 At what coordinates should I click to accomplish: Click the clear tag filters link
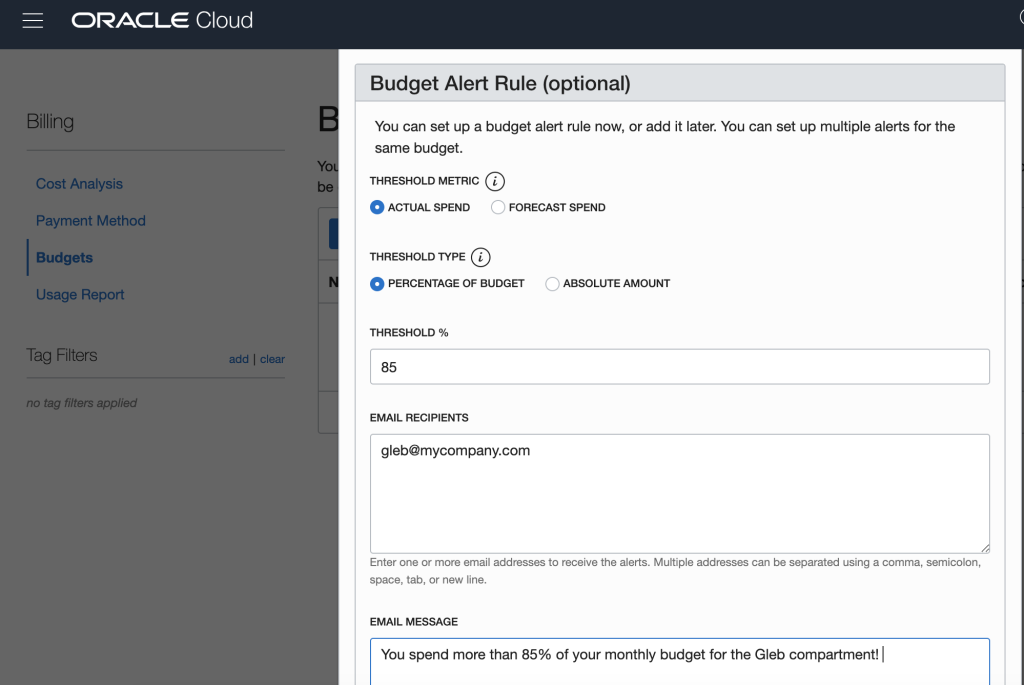click(272, 359)
